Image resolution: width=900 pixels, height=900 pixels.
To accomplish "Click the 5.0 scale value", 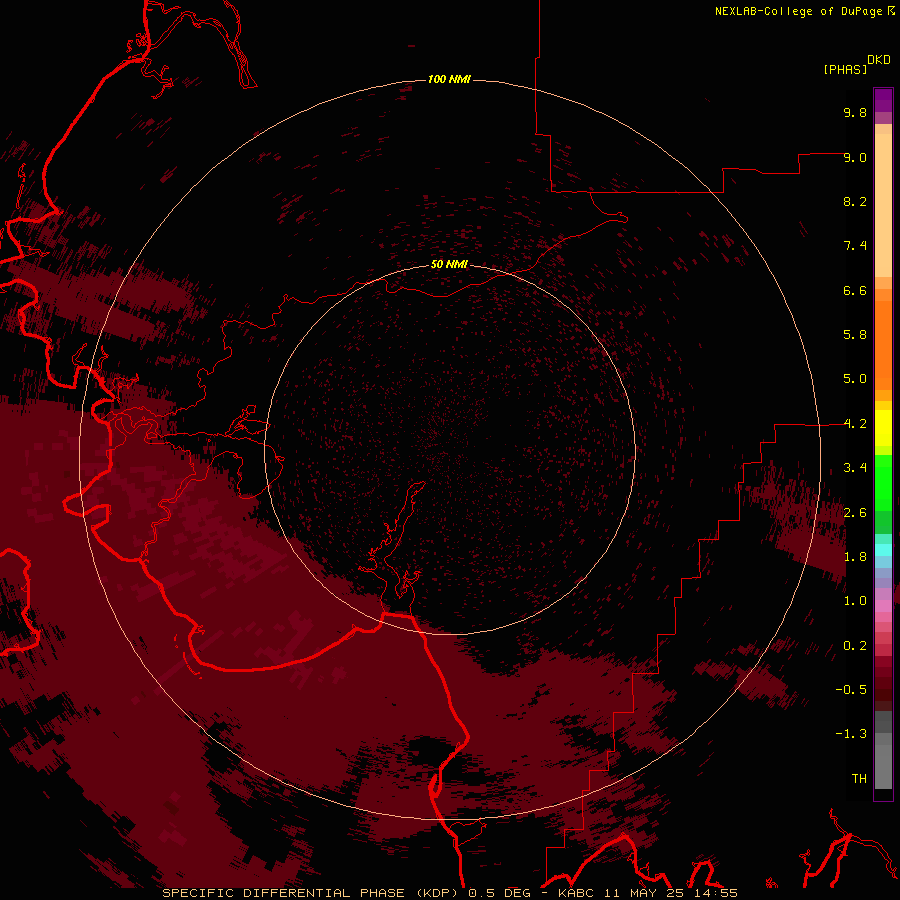I will pos(855,379).
